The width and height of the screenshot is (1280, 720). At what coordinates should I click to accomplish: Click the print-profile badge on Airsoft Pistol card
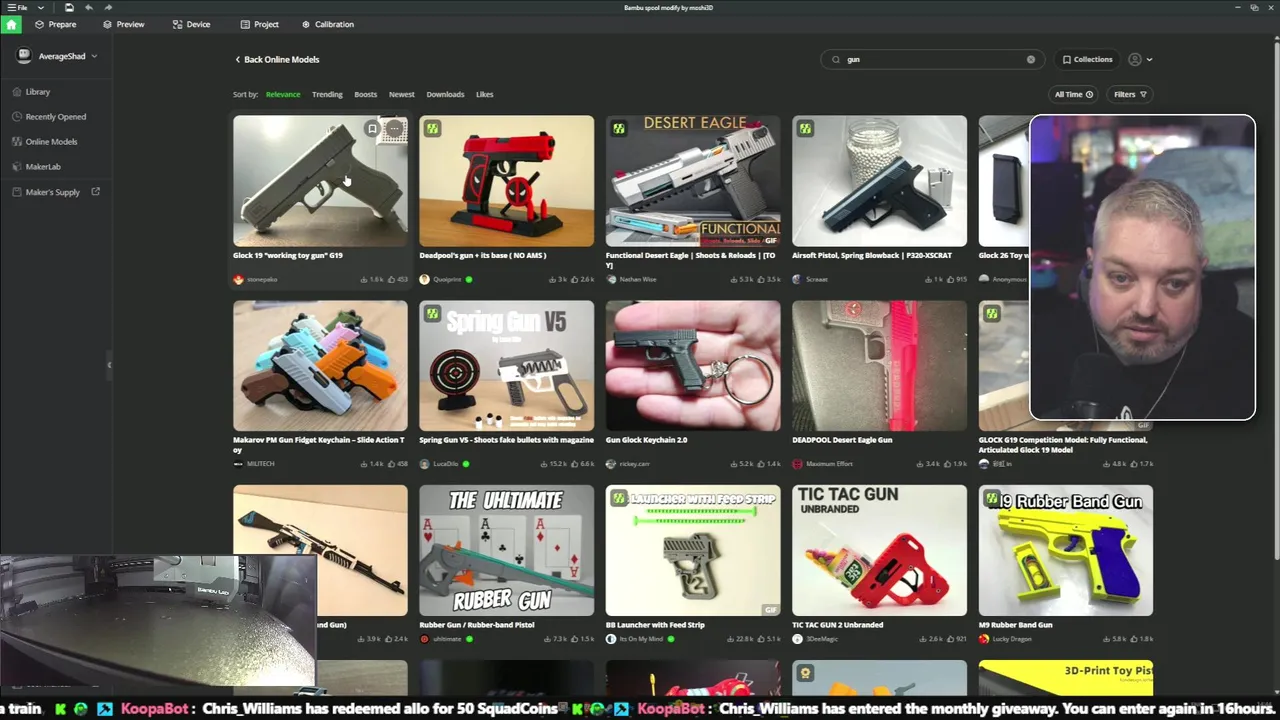tap(805, 128)
